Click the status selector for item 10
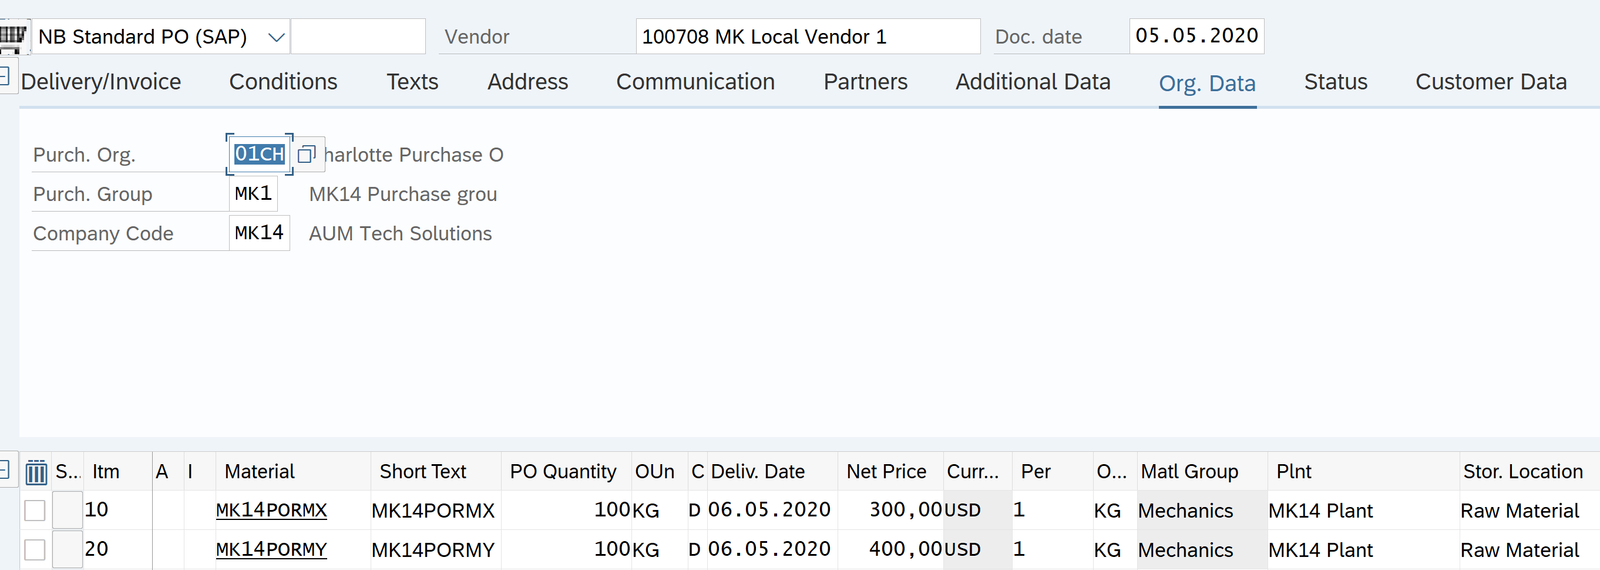This screenshot has width=1600, height=570. [67, 510]
